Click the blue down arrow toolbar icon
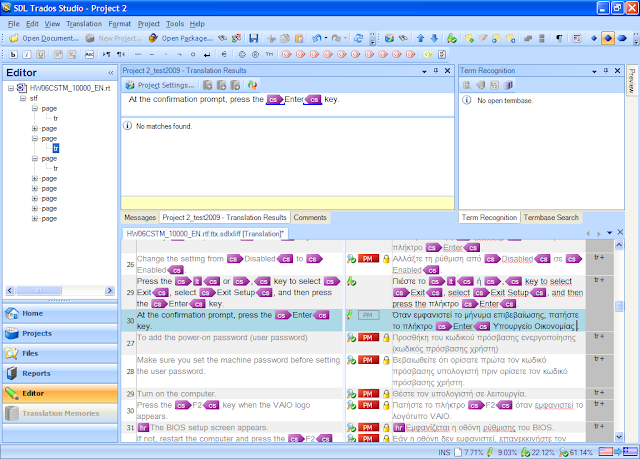Viewport: 640px width, 459px height. pos(434,38)
